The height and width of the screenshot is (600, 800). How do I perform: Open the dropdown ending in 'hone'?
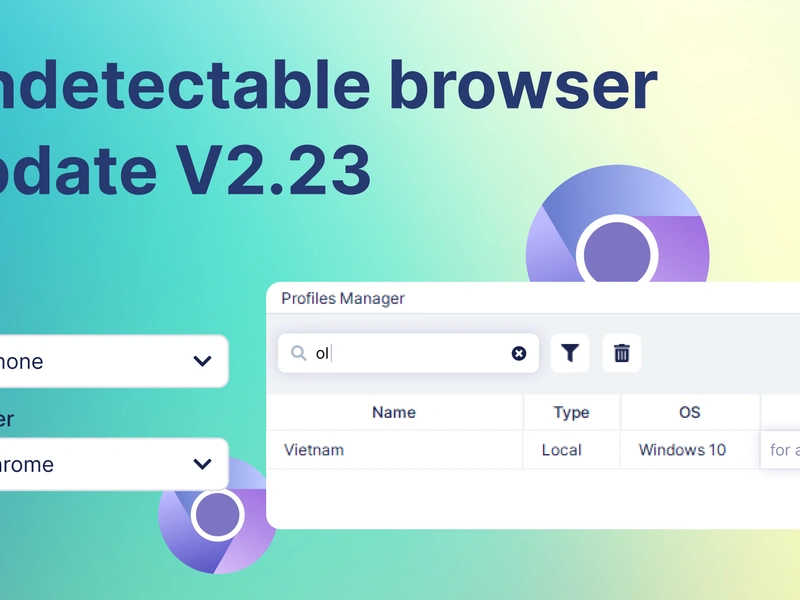click(x=114, y=361)
